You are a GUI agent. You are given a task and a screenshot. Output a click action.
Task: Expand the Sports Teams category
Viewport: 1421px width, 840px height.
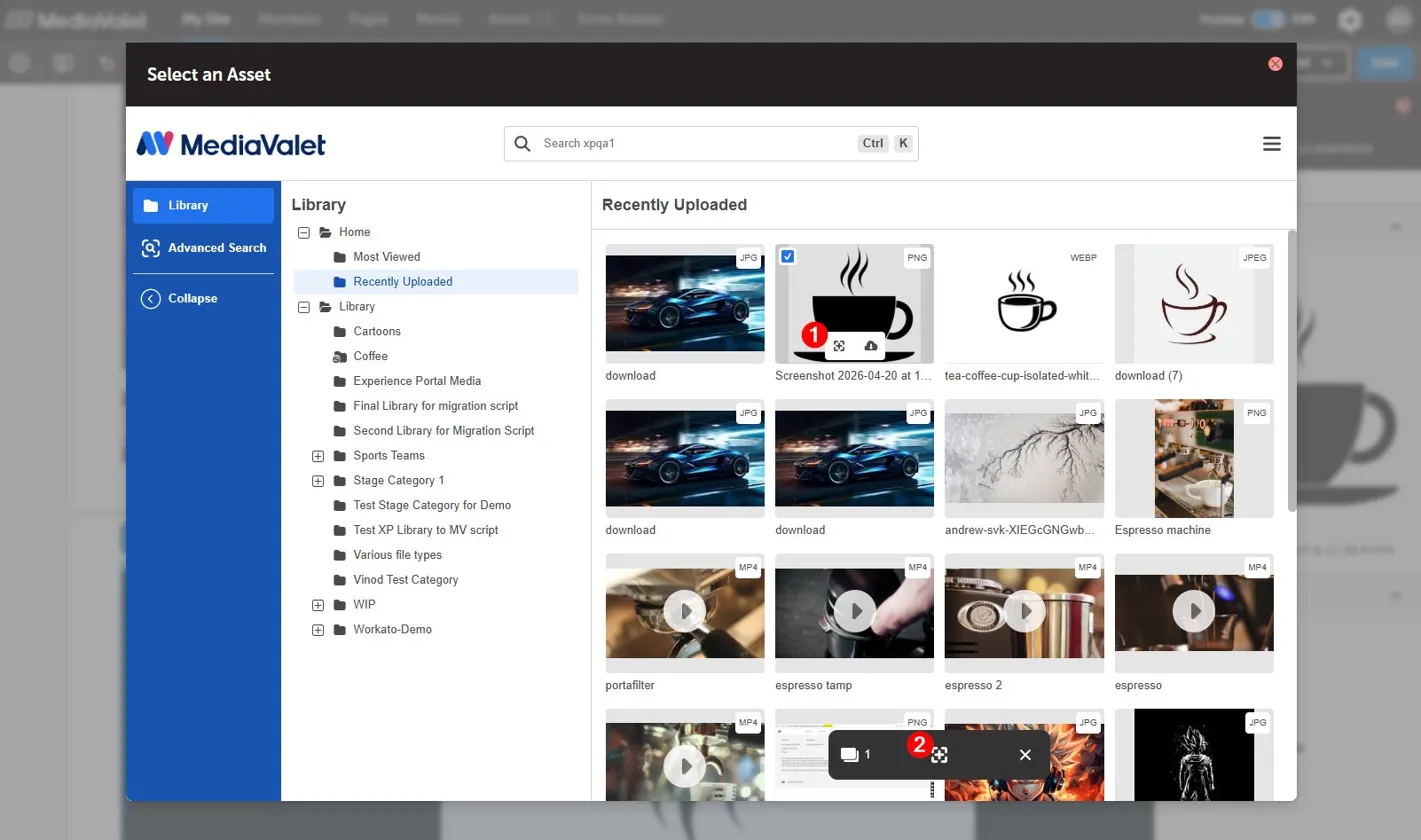[318, 456]
